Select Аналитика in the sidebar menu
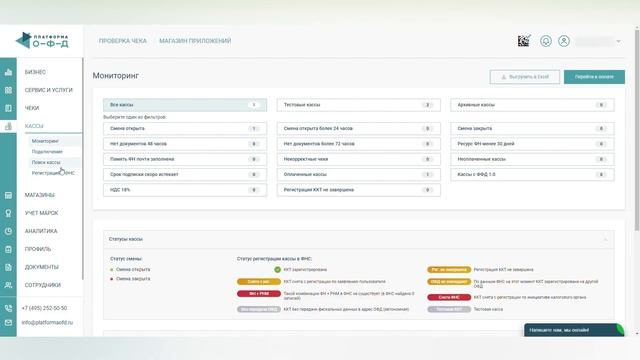This screenshot has height=360, width=640. click(x=41, y=231)
